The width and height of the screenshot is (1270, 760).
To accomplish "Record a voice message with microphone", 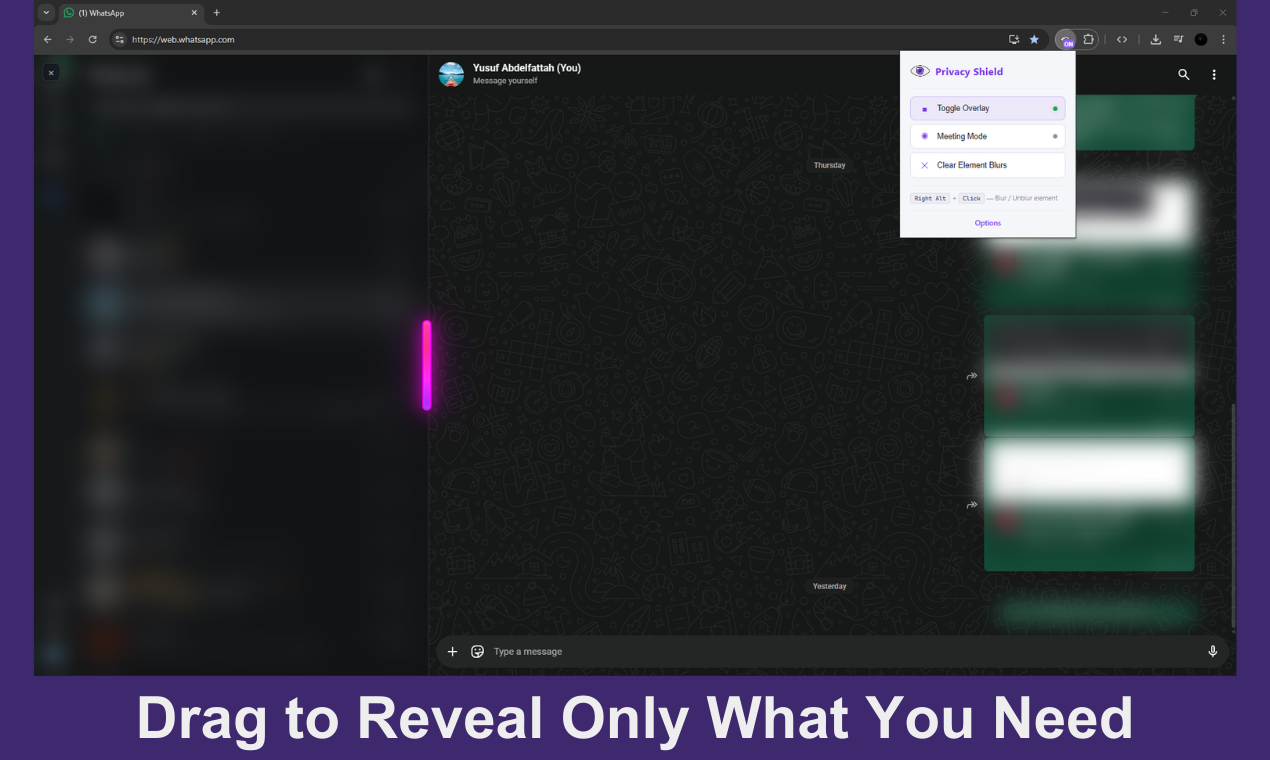I will tap(1213, 651).
